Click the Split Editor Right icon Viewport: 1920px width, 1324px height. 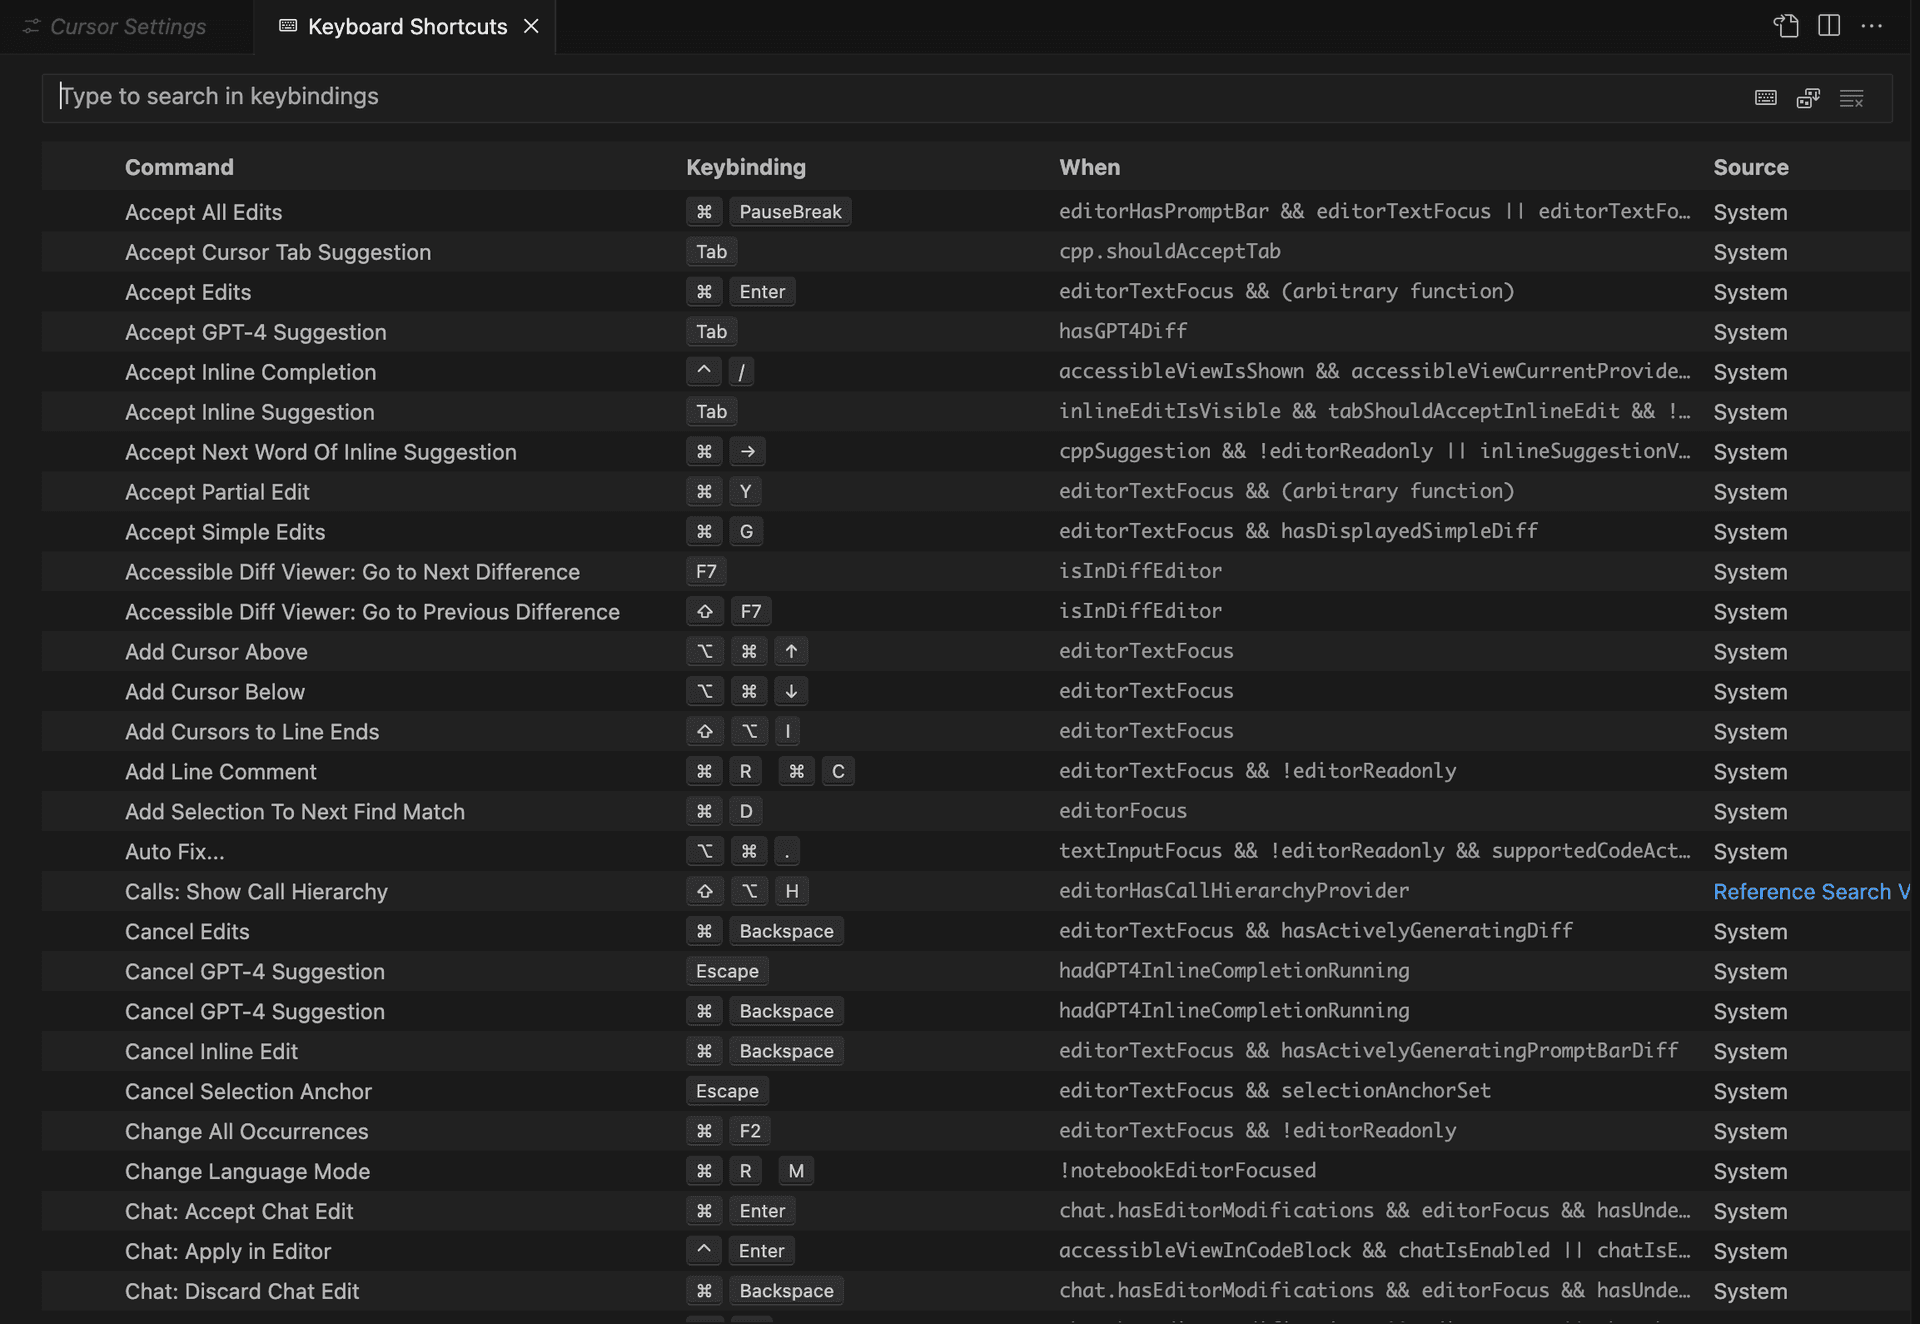click(x=1829, y=26)
